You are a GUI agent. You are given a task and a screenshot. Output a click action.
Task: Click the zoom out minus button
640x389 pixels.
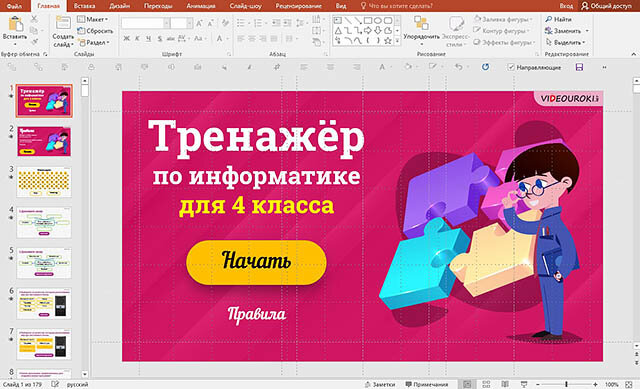[538, 384]
